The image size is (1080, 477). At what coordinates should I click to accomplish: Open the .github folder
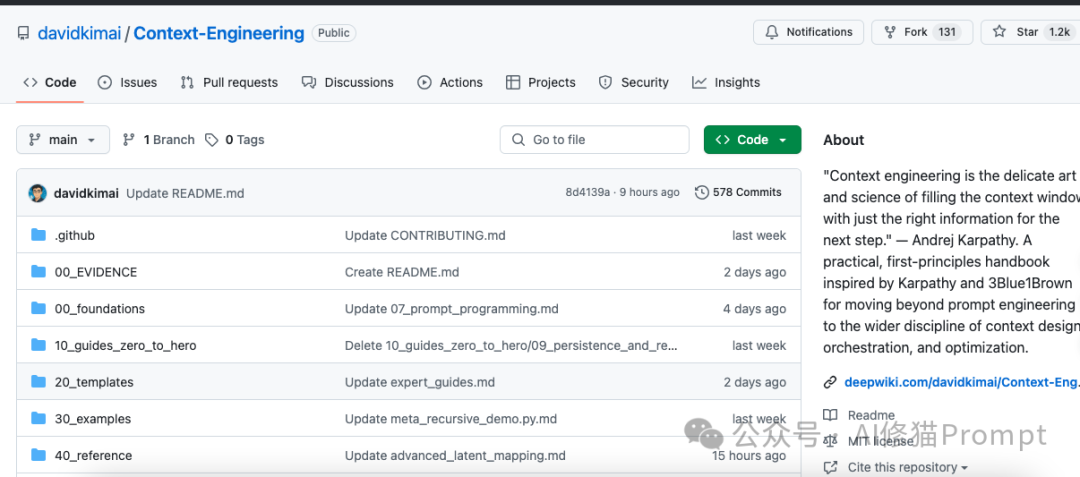pos(74,235)
